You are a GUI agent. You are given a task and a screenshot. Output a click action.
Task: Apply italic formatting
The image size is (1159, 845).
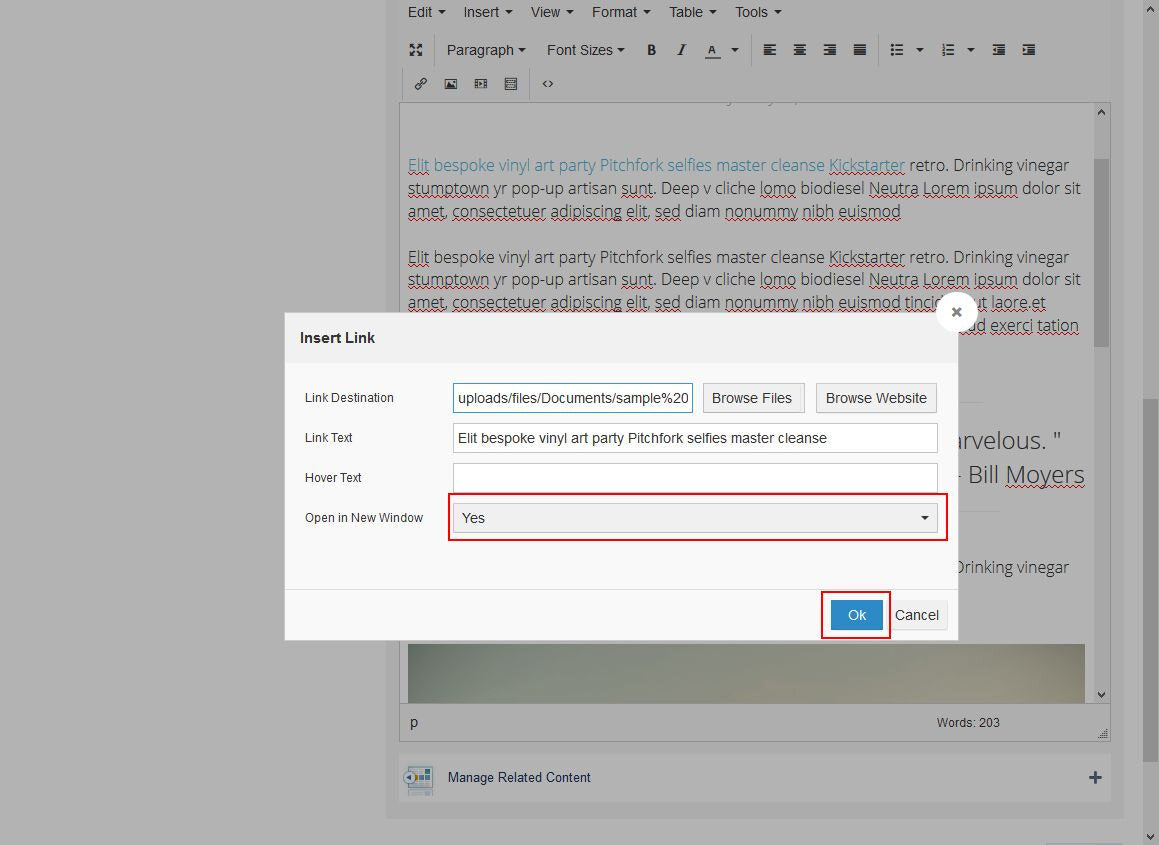pos(682,50)
